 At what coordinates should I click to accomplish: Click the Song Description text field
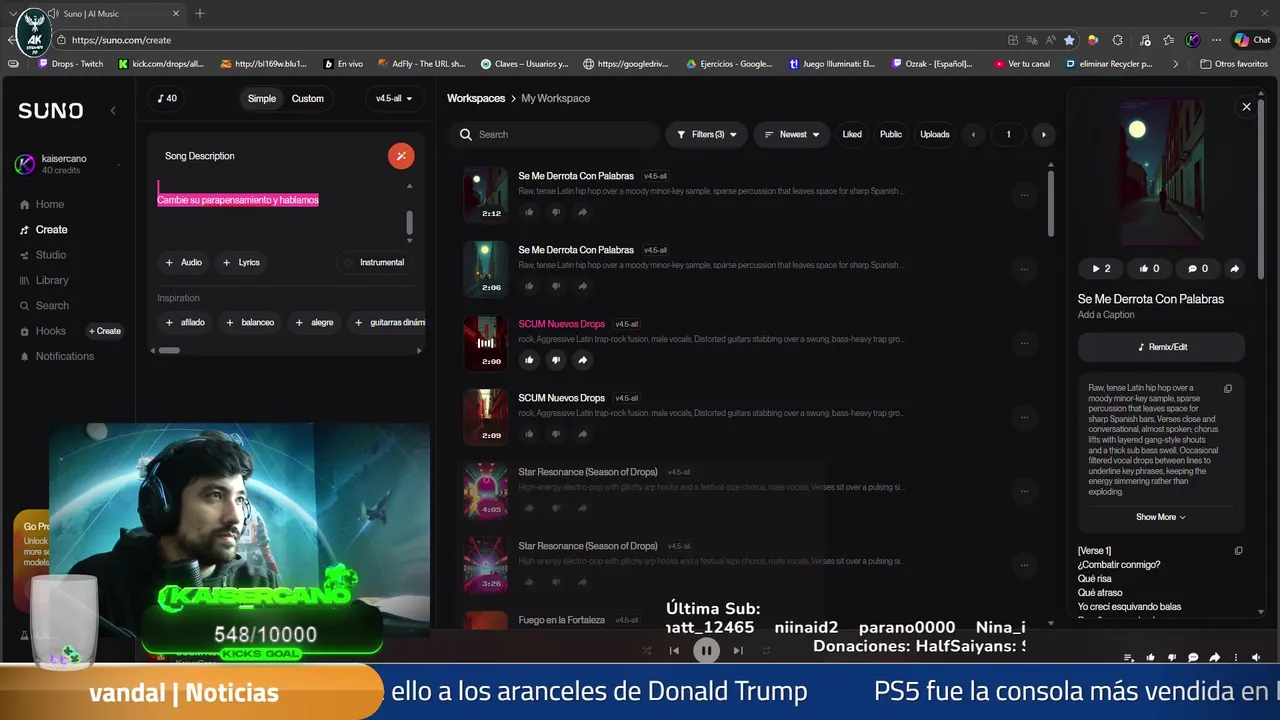click(280, 210)
